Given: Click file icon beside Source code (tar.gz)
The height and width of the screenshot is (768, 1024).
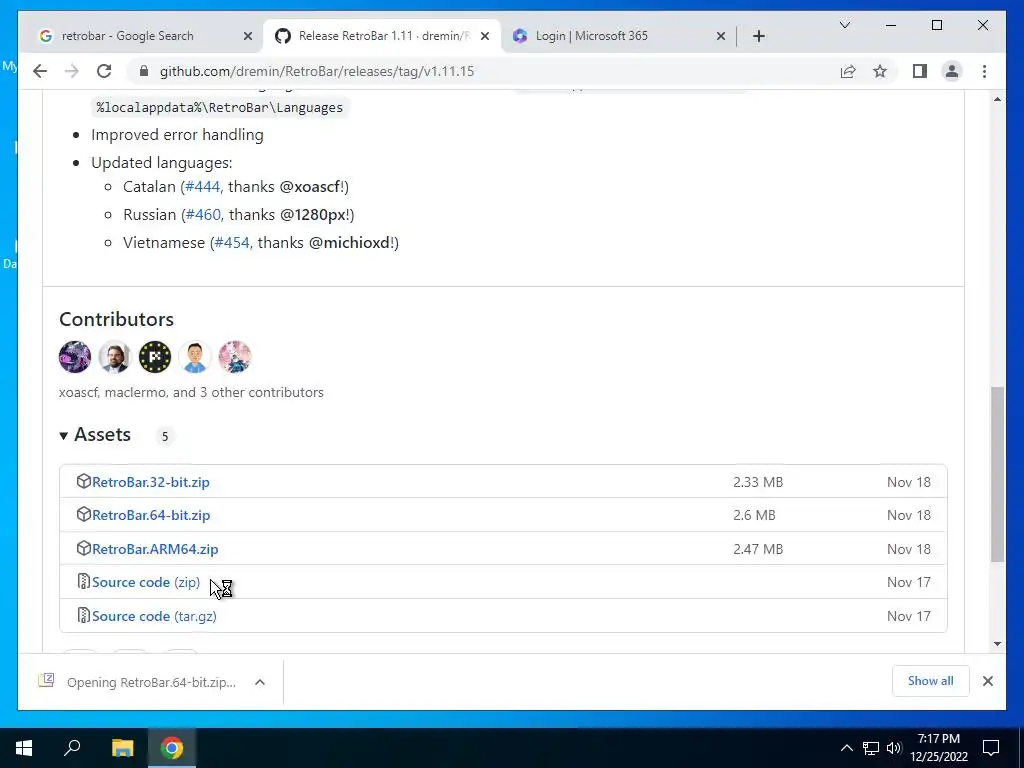Looking at the screenshot, I should point(83,615).
